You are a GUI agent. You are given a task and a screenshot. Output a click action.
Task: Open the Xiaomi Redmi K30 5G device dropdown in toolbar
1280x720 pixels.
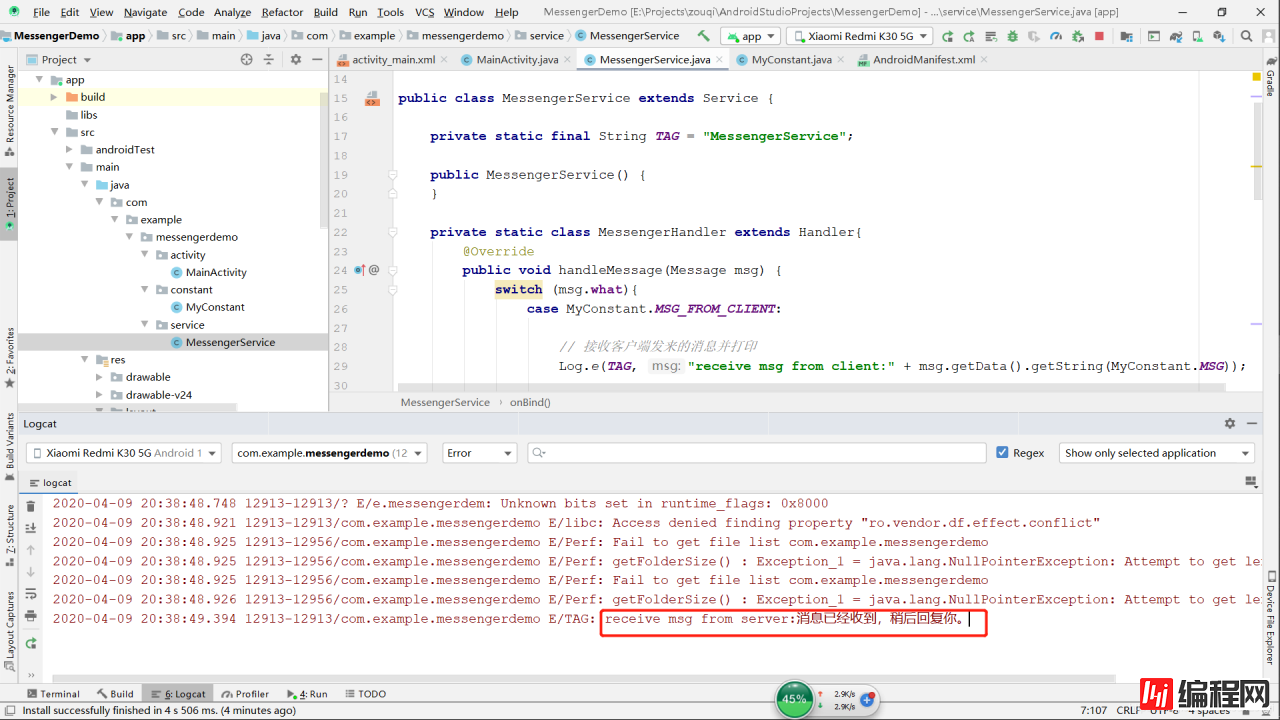pyautogui.click(x=860, y=36)
